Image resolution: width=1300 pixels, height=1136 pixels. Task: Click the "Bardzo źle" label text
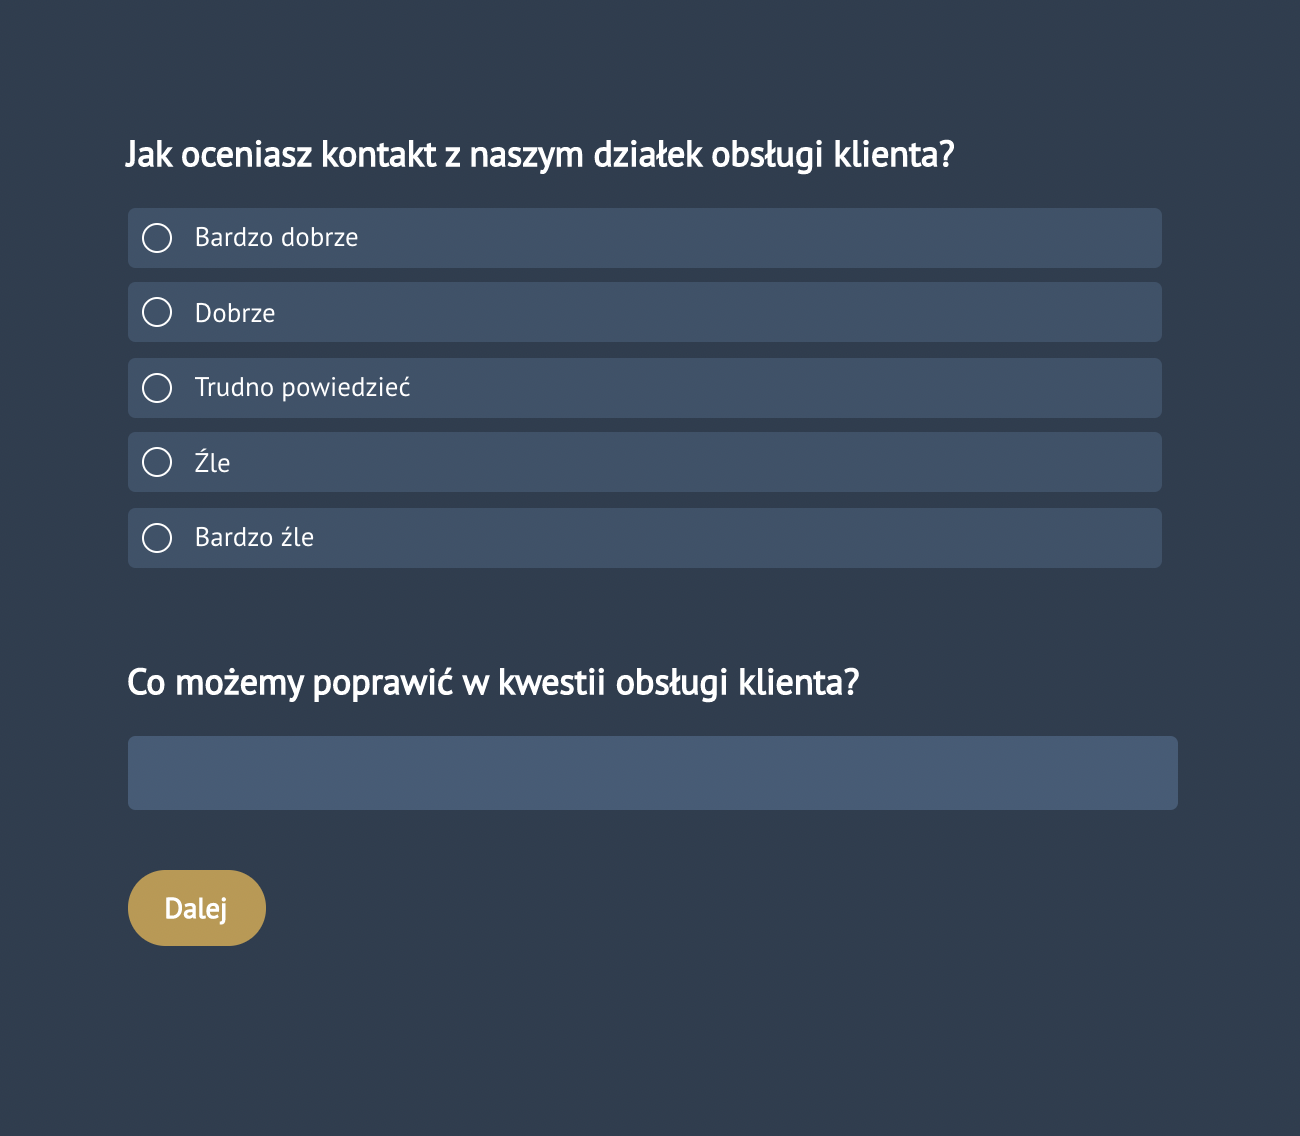(254, 538)
